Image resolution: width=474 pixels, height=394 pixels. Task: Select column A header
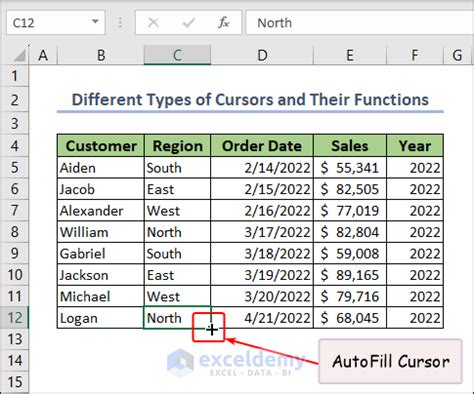tap(43, 55)
